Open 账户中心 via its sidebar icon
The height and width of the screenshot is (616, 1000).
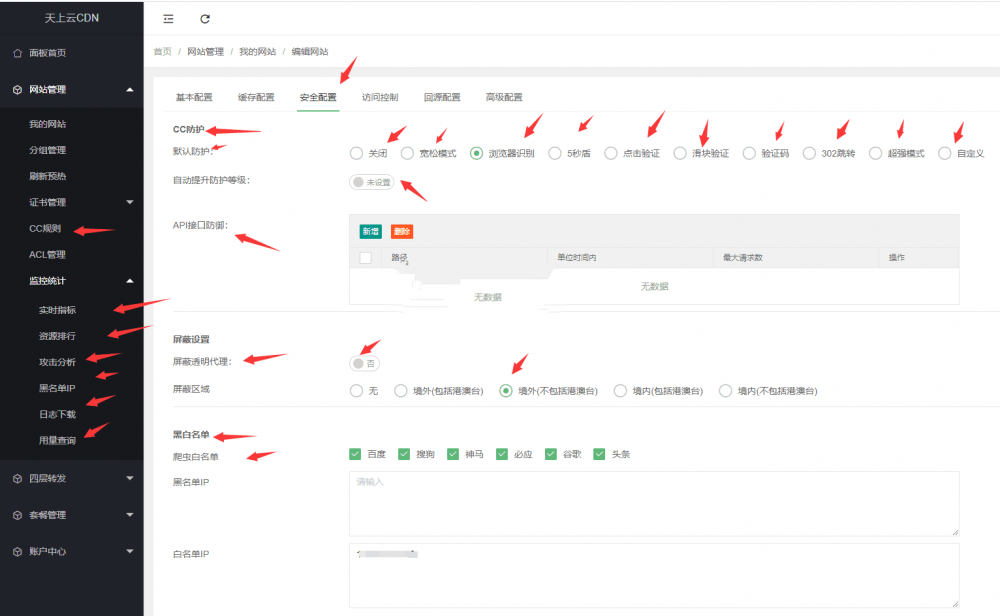[15, 551]
